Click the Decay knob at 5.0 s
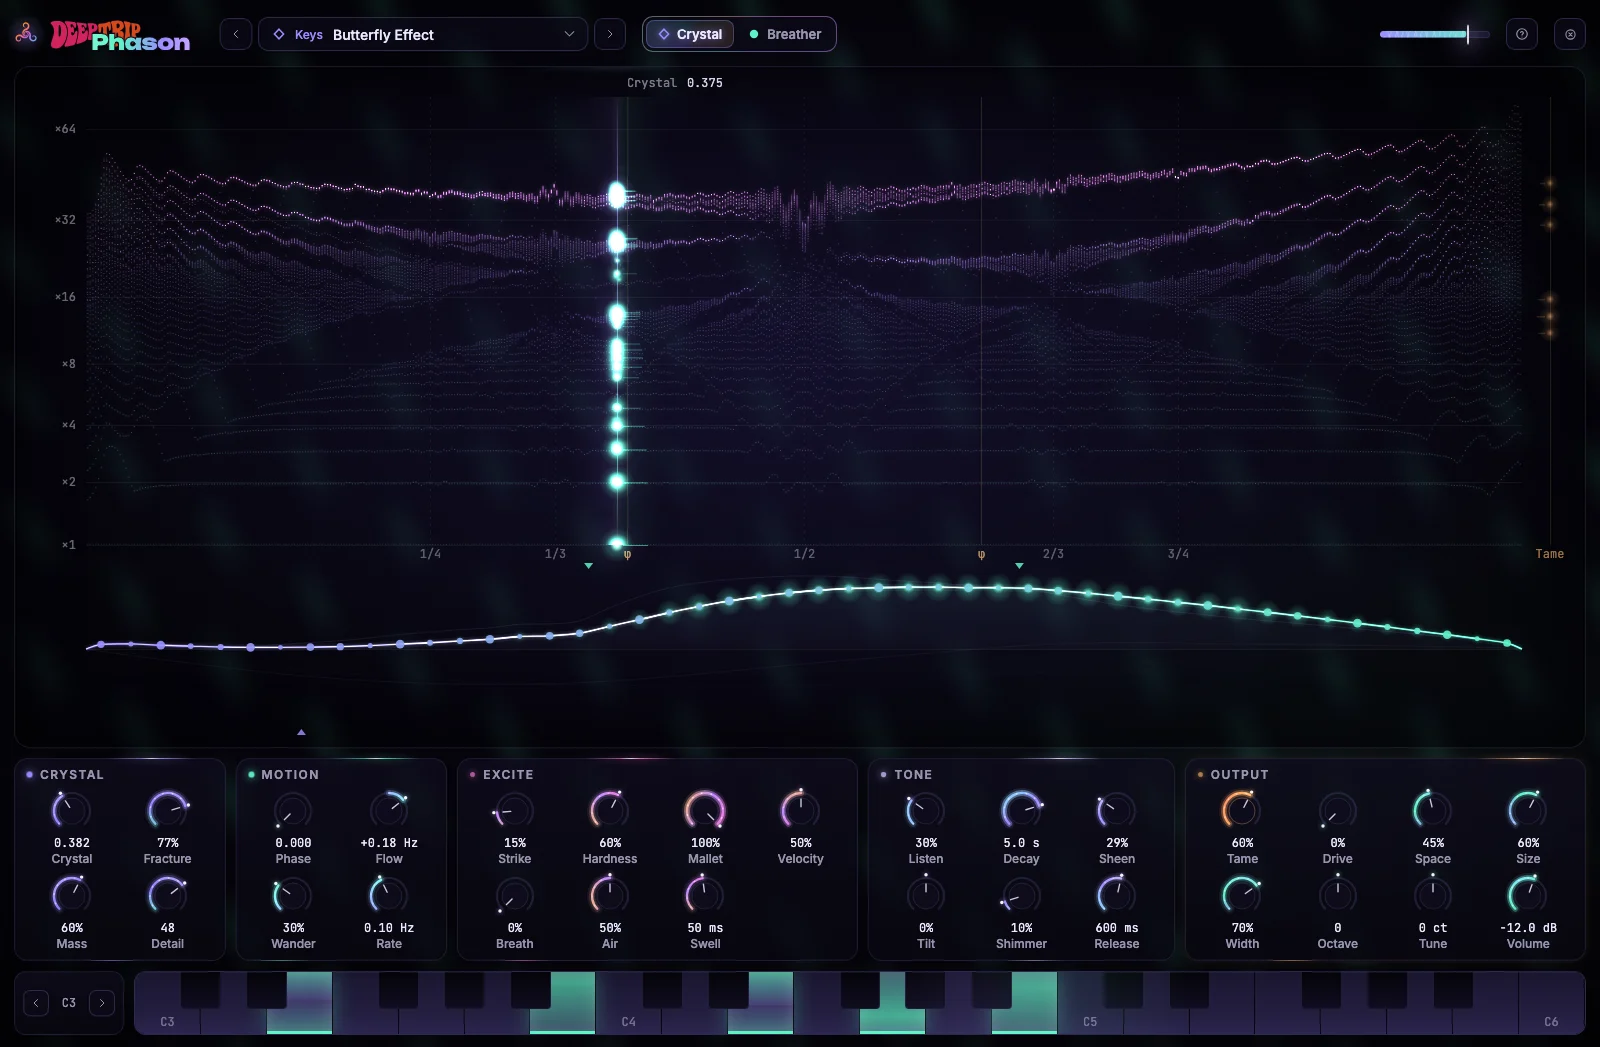 (x=1021, y=810)
